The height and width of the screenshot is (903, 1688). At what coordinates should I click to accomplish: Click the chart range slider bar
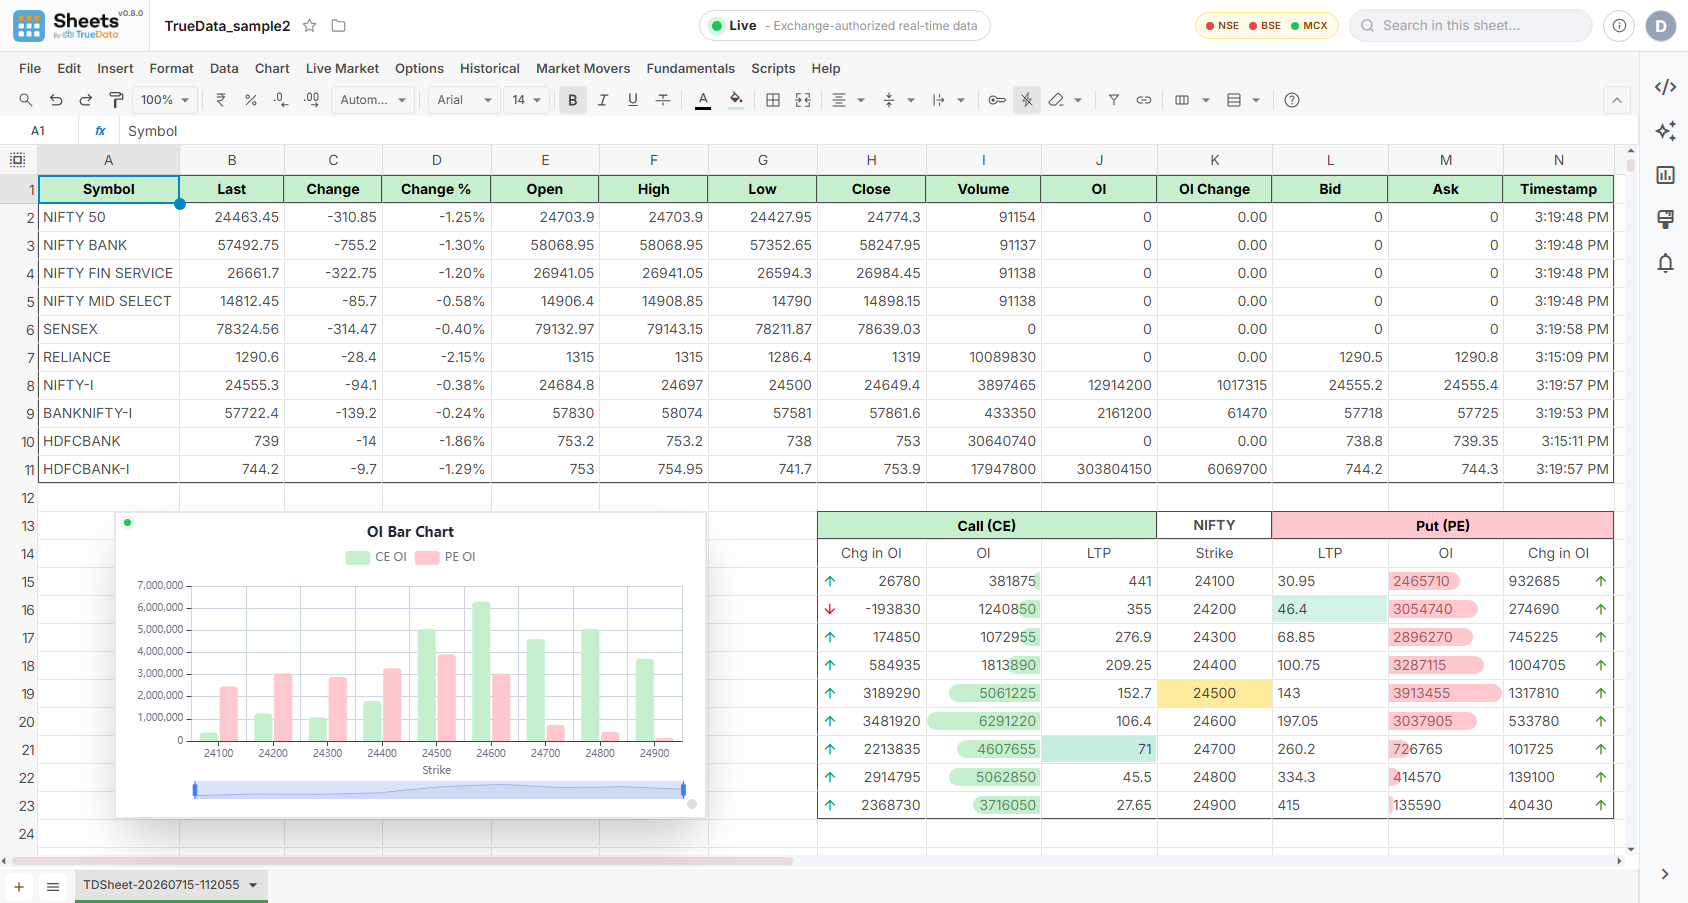click(x=439, y=790)
